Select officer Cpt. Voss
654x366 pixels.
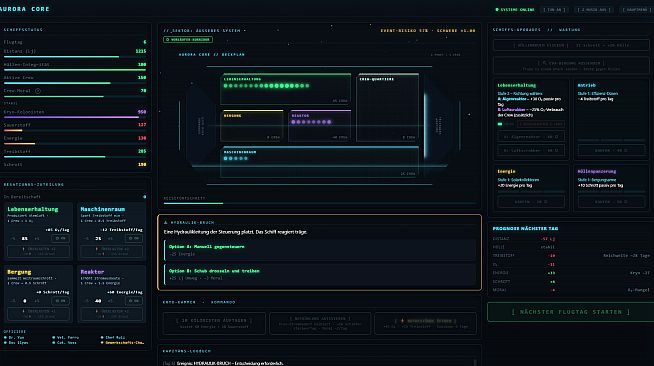(64, 342)
